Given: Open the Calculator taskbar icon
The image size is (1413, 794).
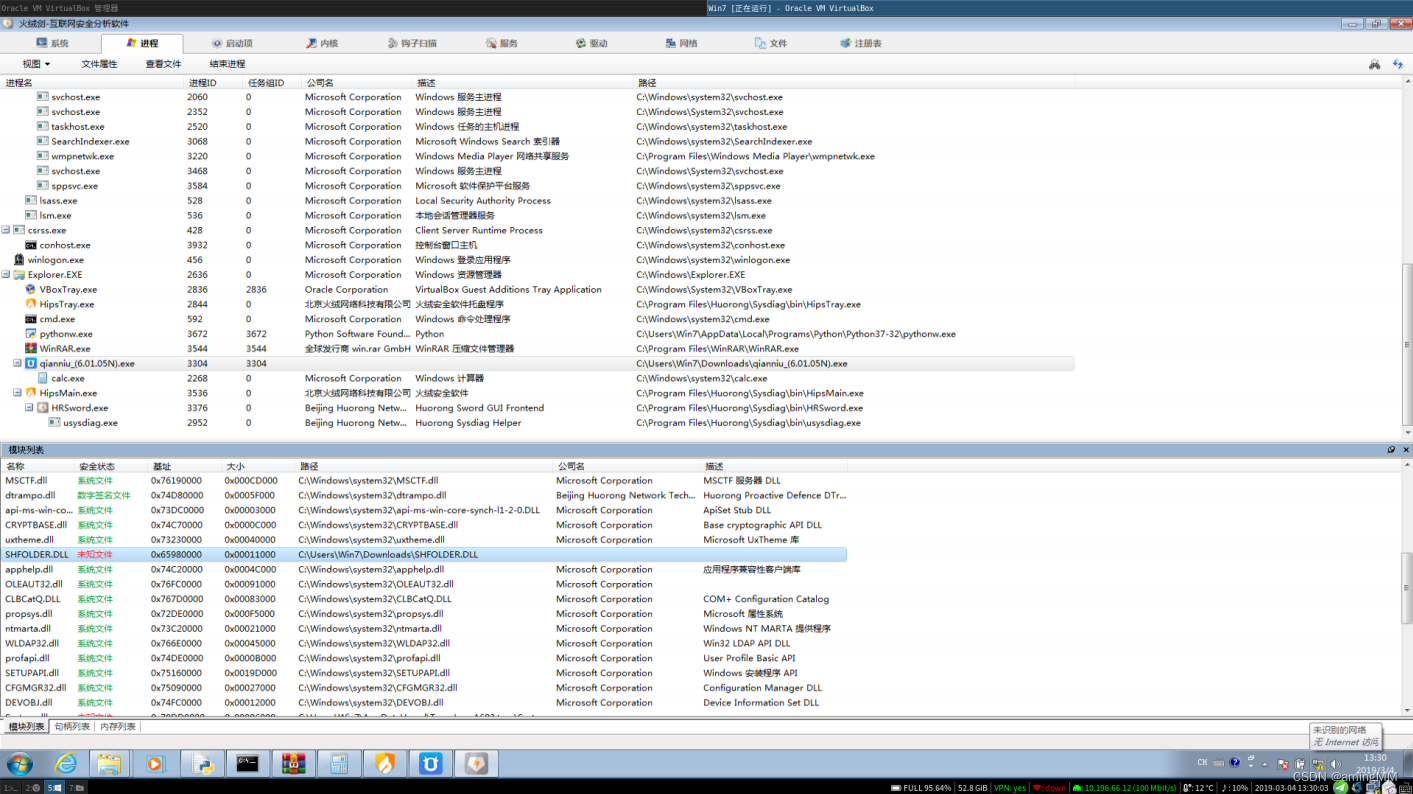Looking at the screenshot, I should click(339, 764).
